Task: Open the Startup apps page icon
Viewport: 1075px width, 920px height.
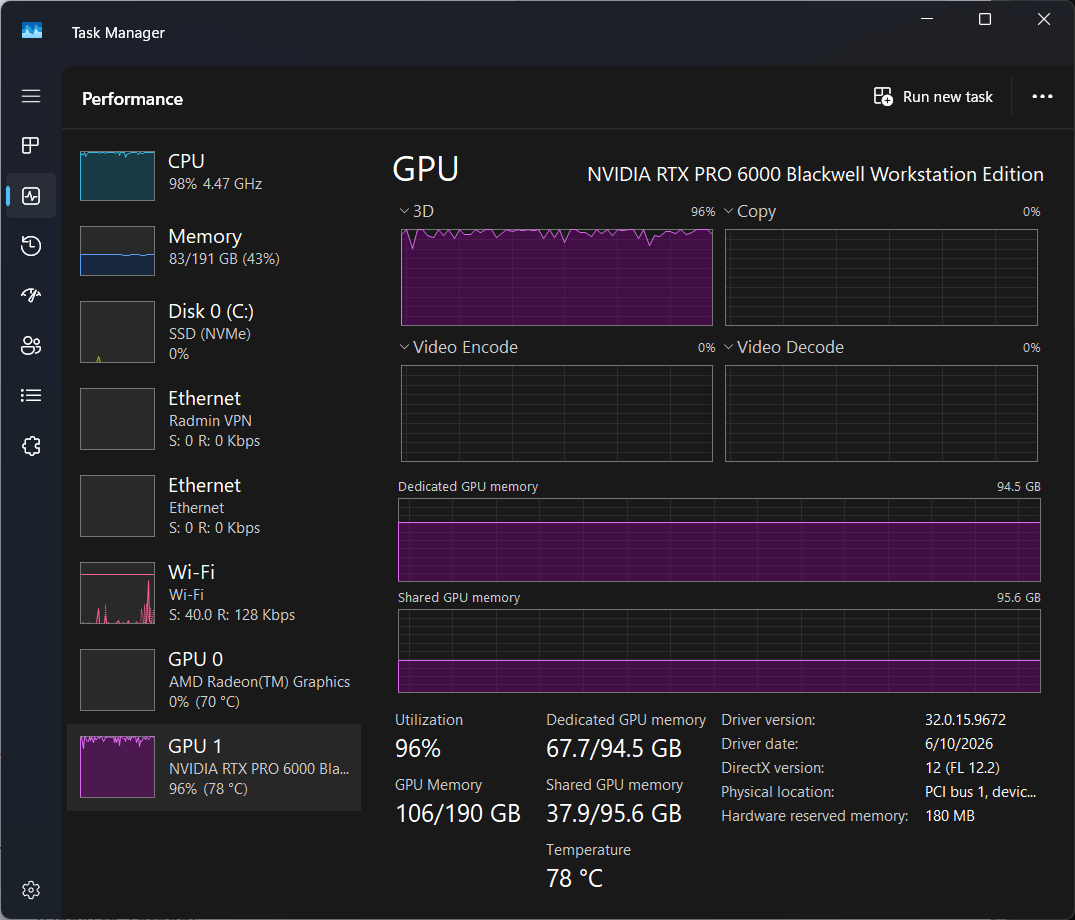Action: click(x=31, y=295)
